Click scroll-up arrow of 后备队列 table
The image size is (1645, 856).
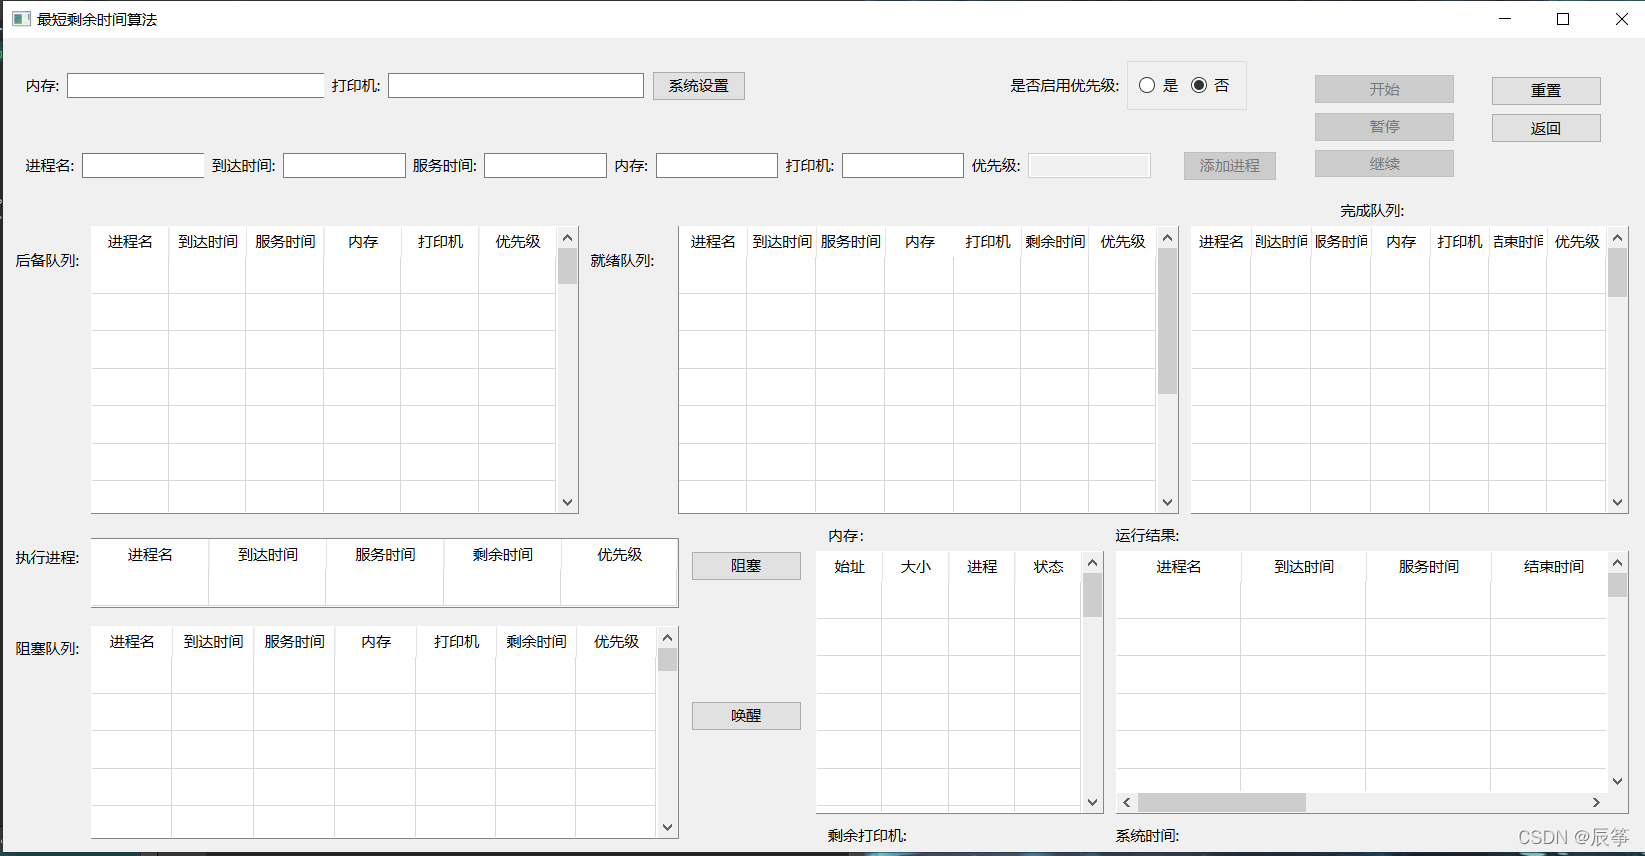pyautogui.click(x=567, y=238)
